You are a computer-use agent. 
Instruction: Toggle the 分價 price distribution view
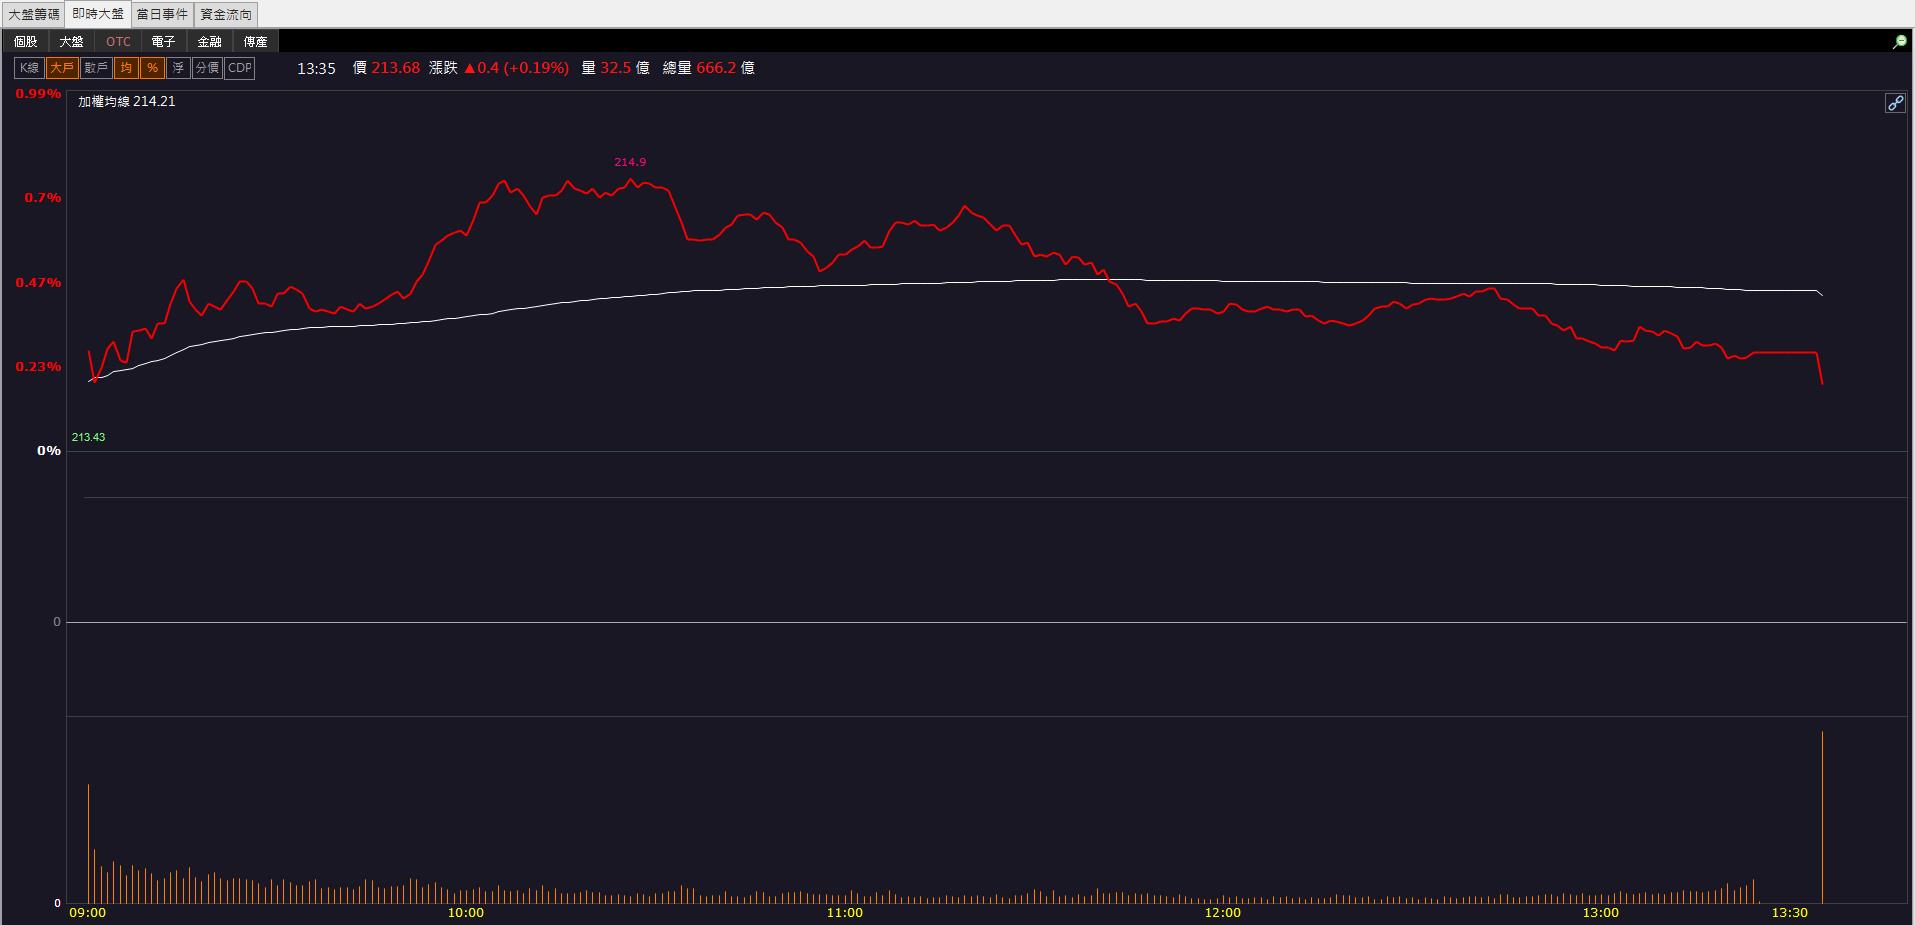point(207,68)
